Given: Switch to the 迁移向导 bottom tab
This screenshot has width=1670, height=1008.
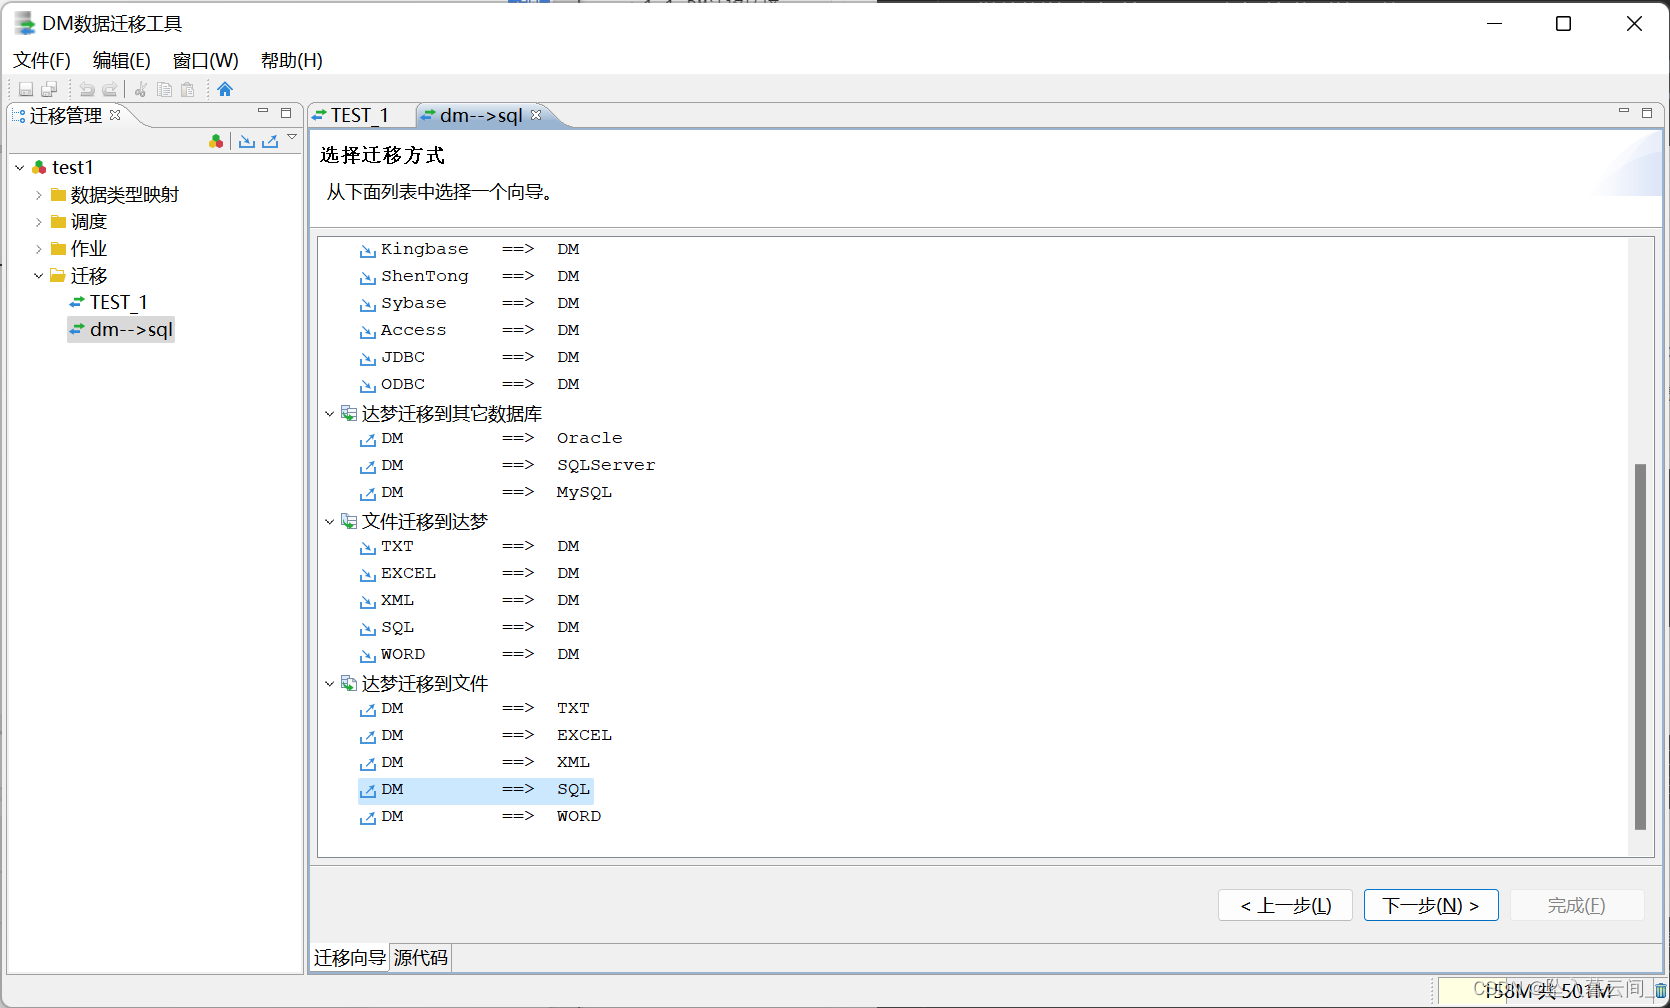Looking at the screenshot, I should (x=349, y=958).
